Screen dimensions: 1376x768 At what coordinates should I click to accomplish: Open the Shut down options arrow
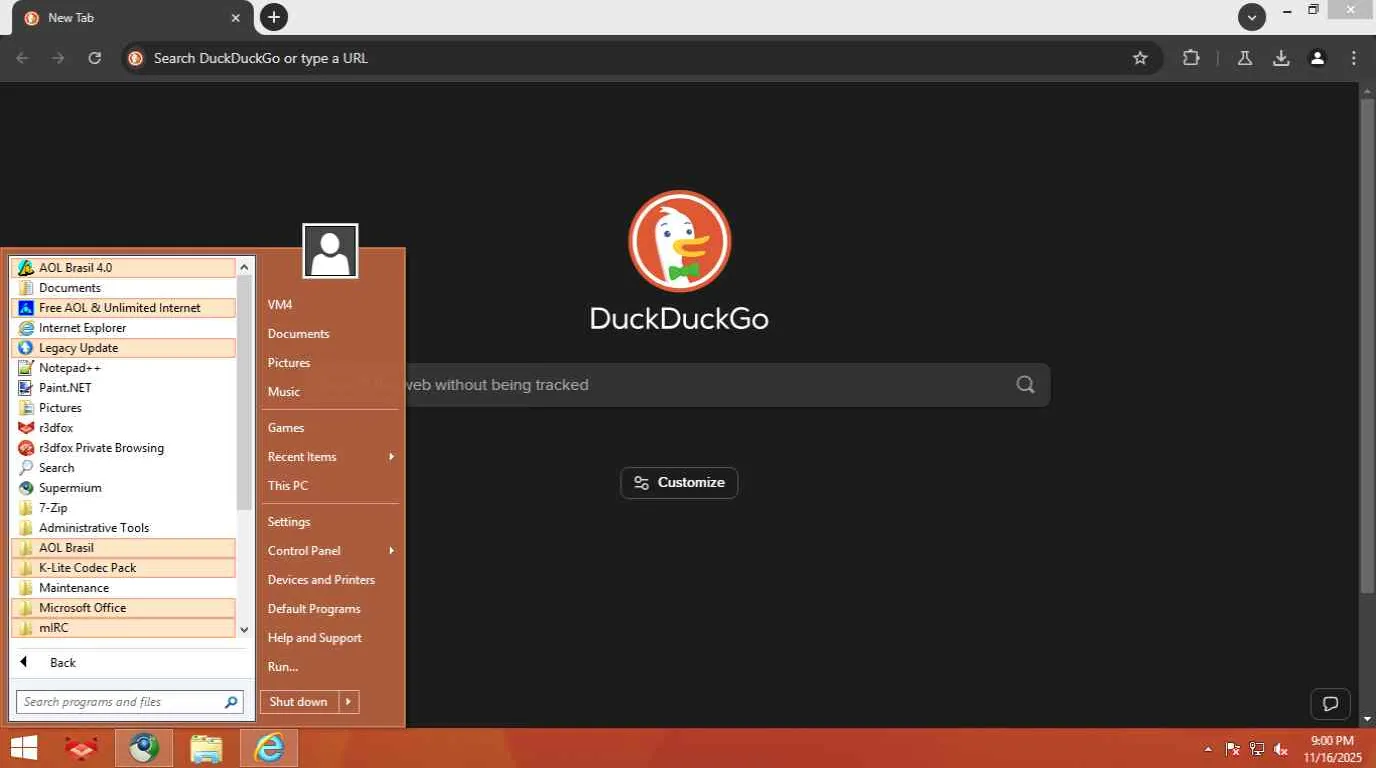pos(349,702)
